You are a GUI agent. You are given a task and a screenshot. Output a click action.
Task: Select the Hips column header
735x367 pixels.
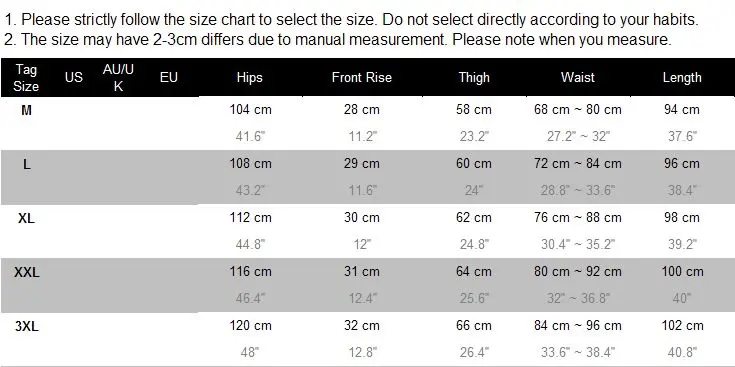tap(249, 77)
